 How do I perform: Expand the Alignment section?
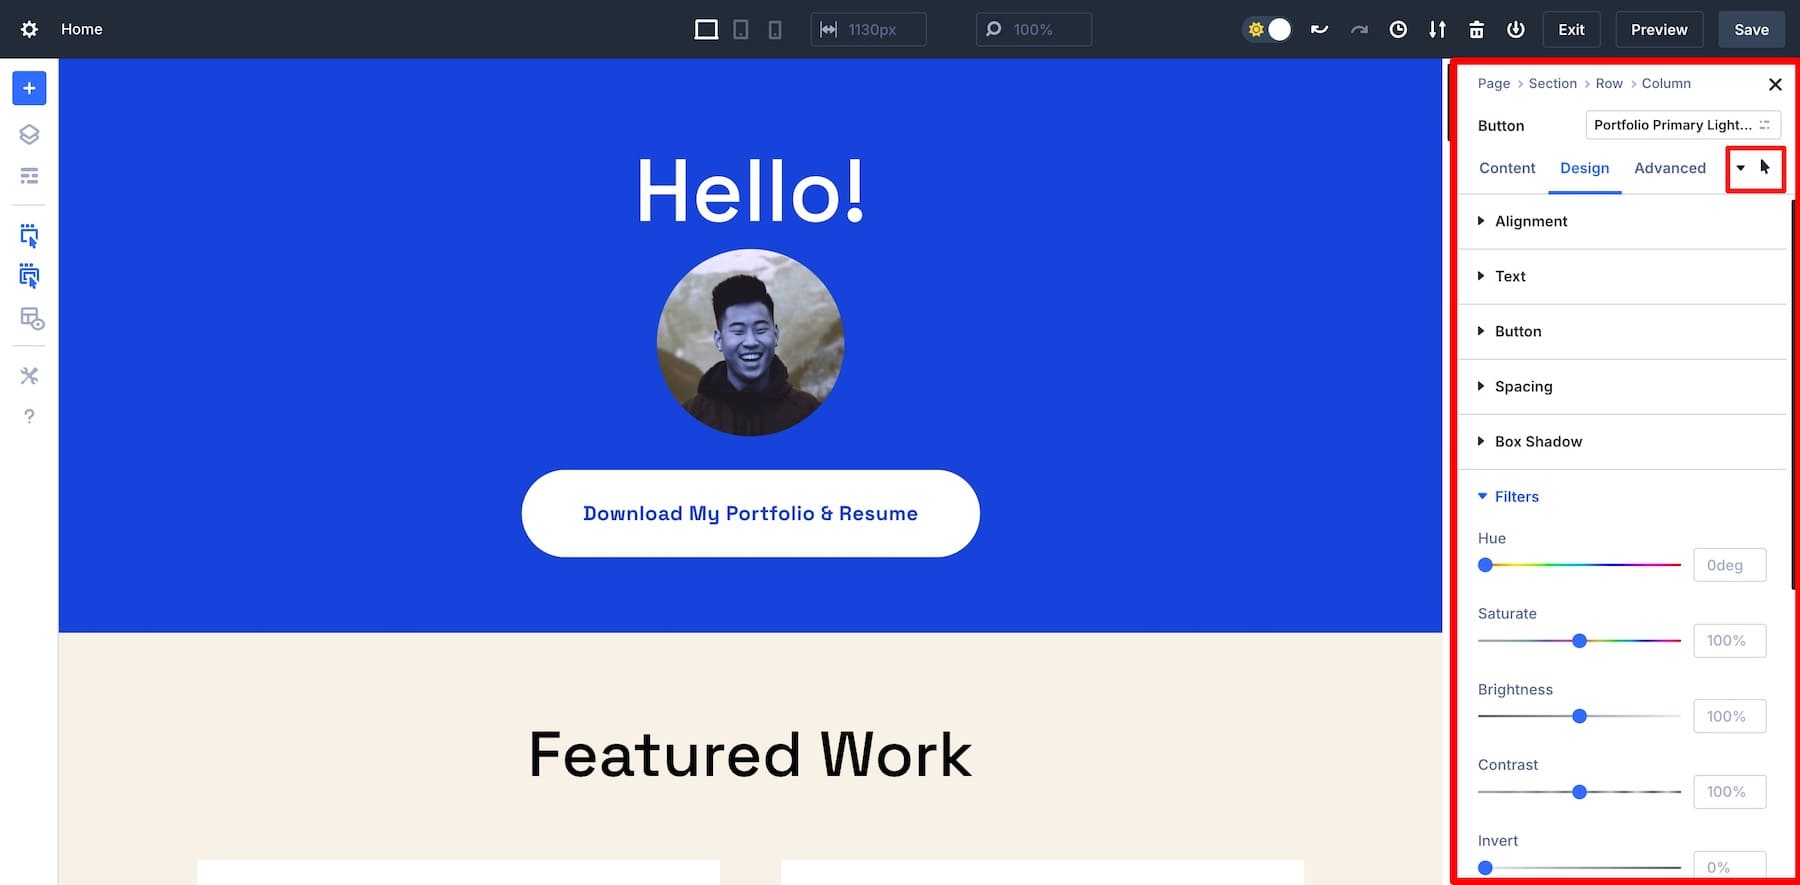pos(1621,221)
